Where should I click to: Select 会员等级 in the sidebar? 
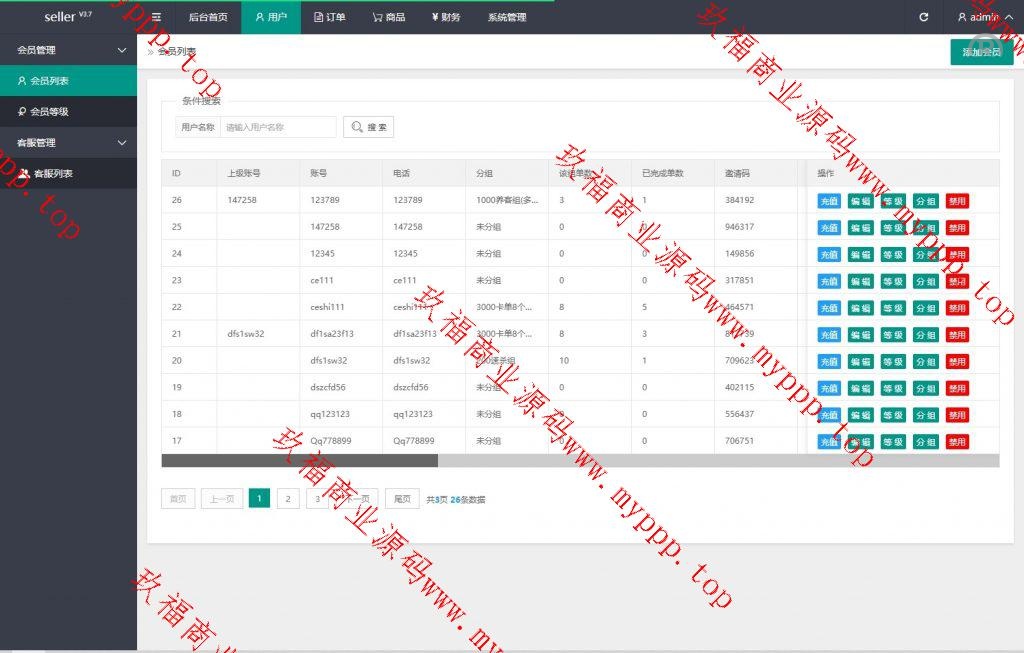click(49, 112)
